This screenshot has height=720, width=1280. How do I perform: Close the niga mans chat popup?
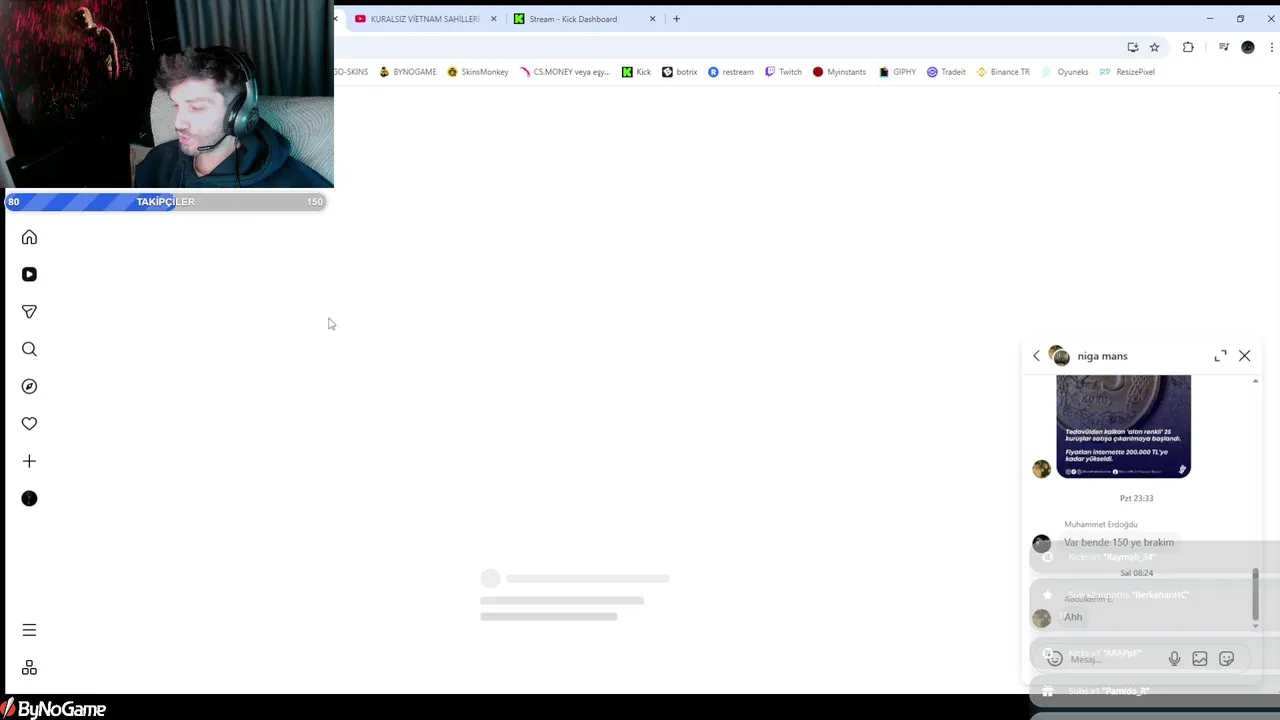1244,356
